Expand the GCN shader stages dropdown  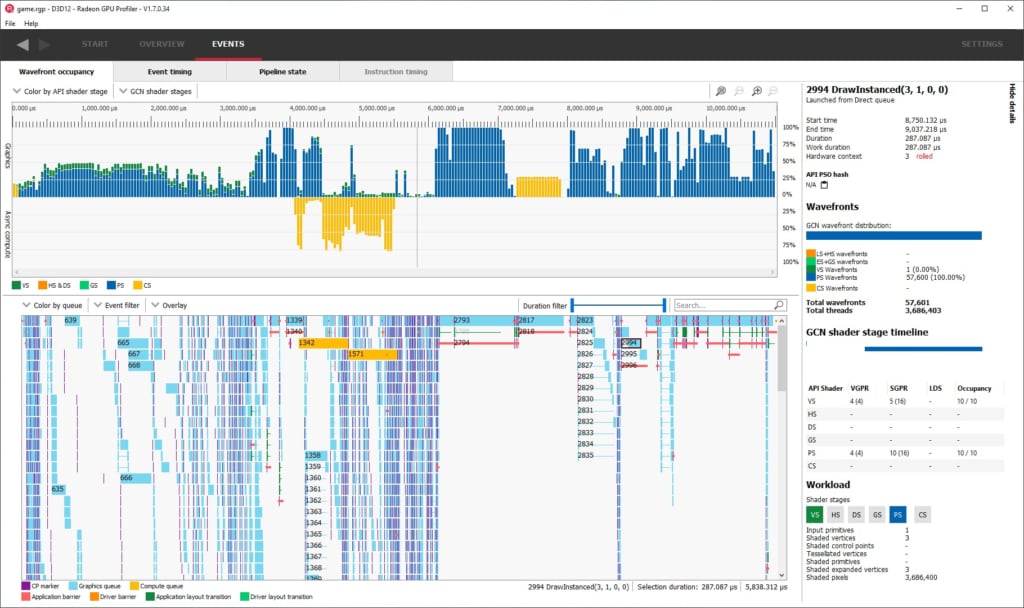click(155, 91)
